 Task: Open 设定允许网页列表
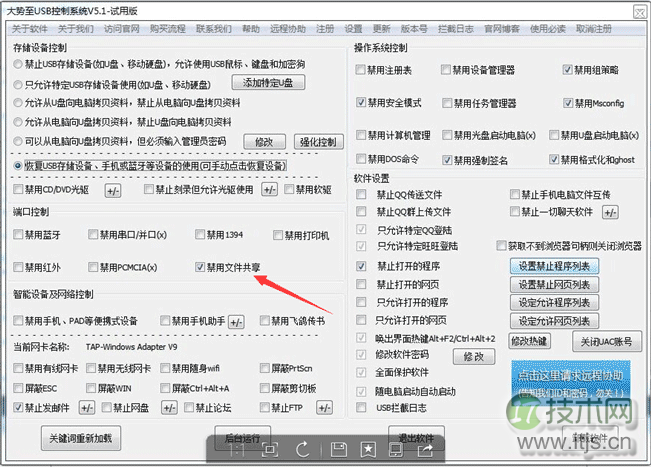(554, 321)
